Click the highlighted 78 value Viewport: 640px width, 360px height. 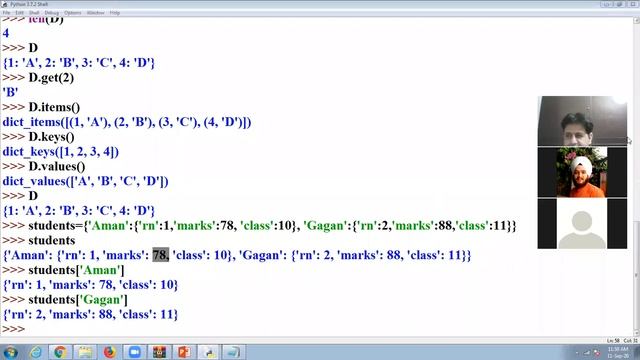click(x=160, y=255)
